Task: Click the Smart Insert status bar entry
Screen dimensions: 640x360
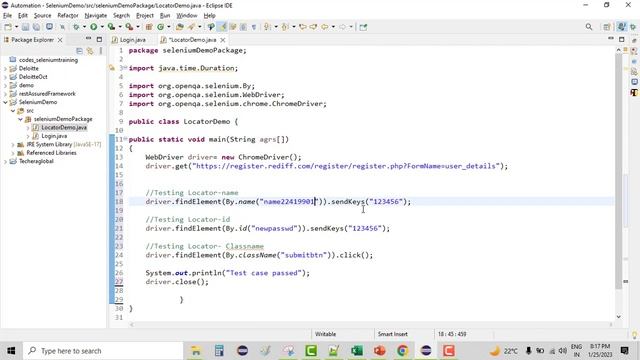Action: [392, 334]
